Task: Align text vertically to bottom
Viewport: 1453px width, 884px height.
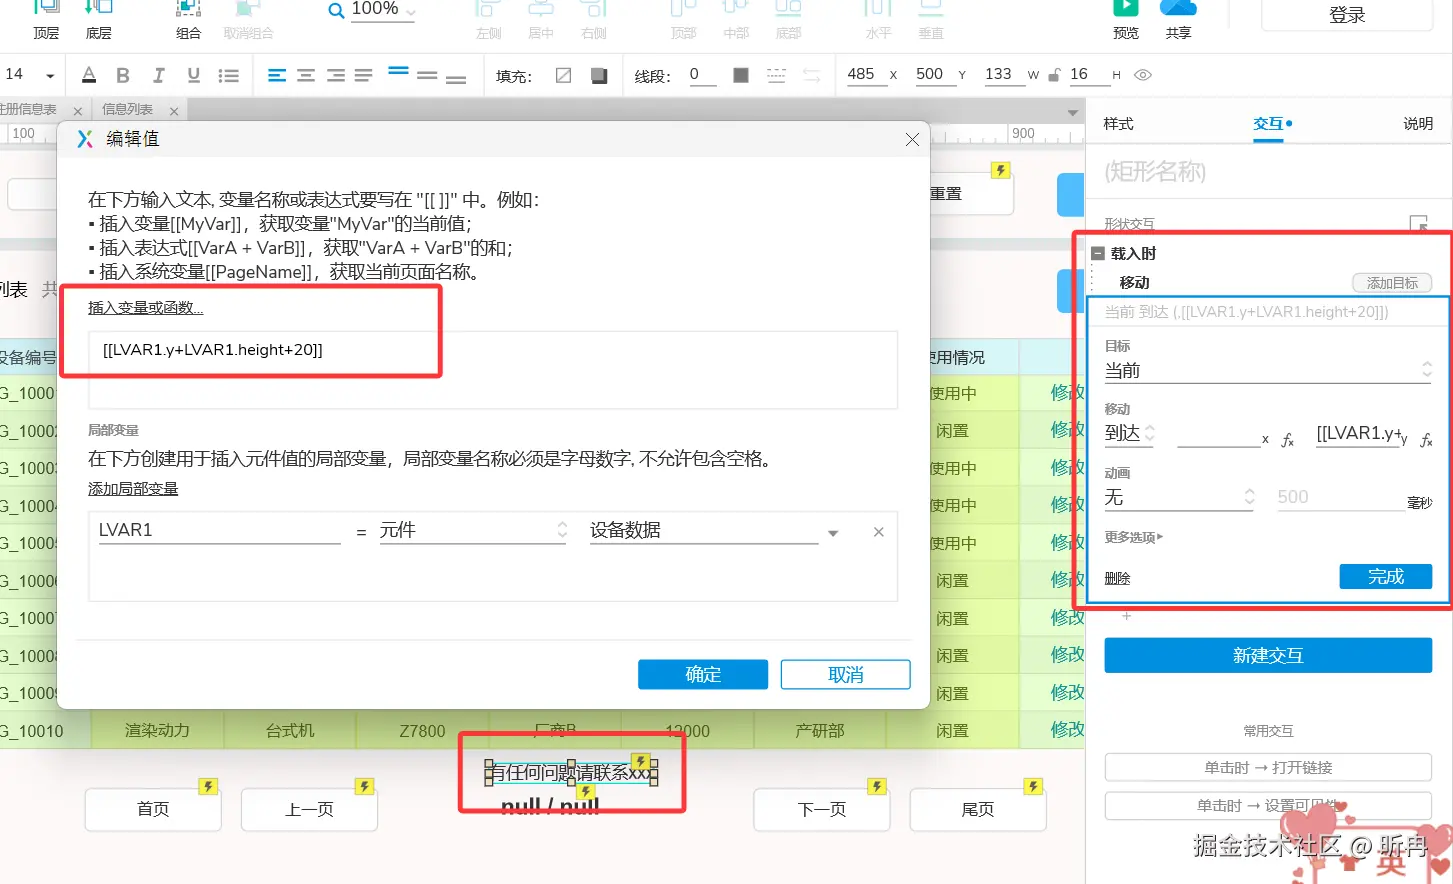Action: point(456,77)
